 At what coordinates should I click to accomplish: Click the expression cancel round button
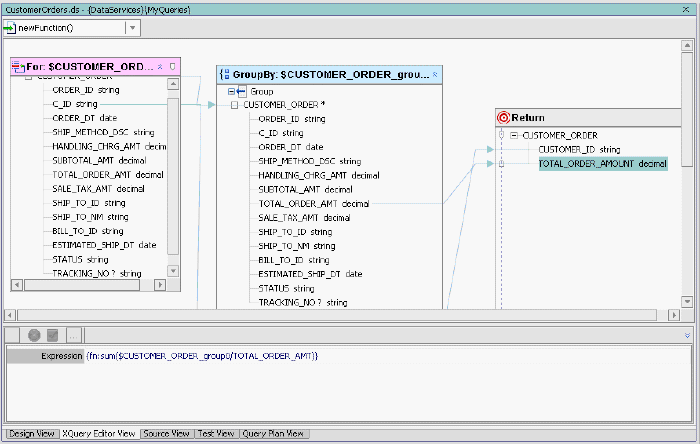[x=34, y=335]
